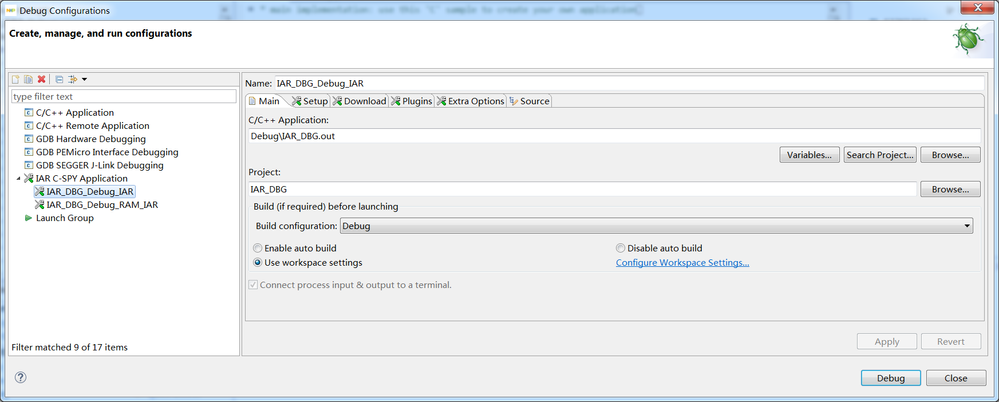Click the Project name input field

point(582,189)
